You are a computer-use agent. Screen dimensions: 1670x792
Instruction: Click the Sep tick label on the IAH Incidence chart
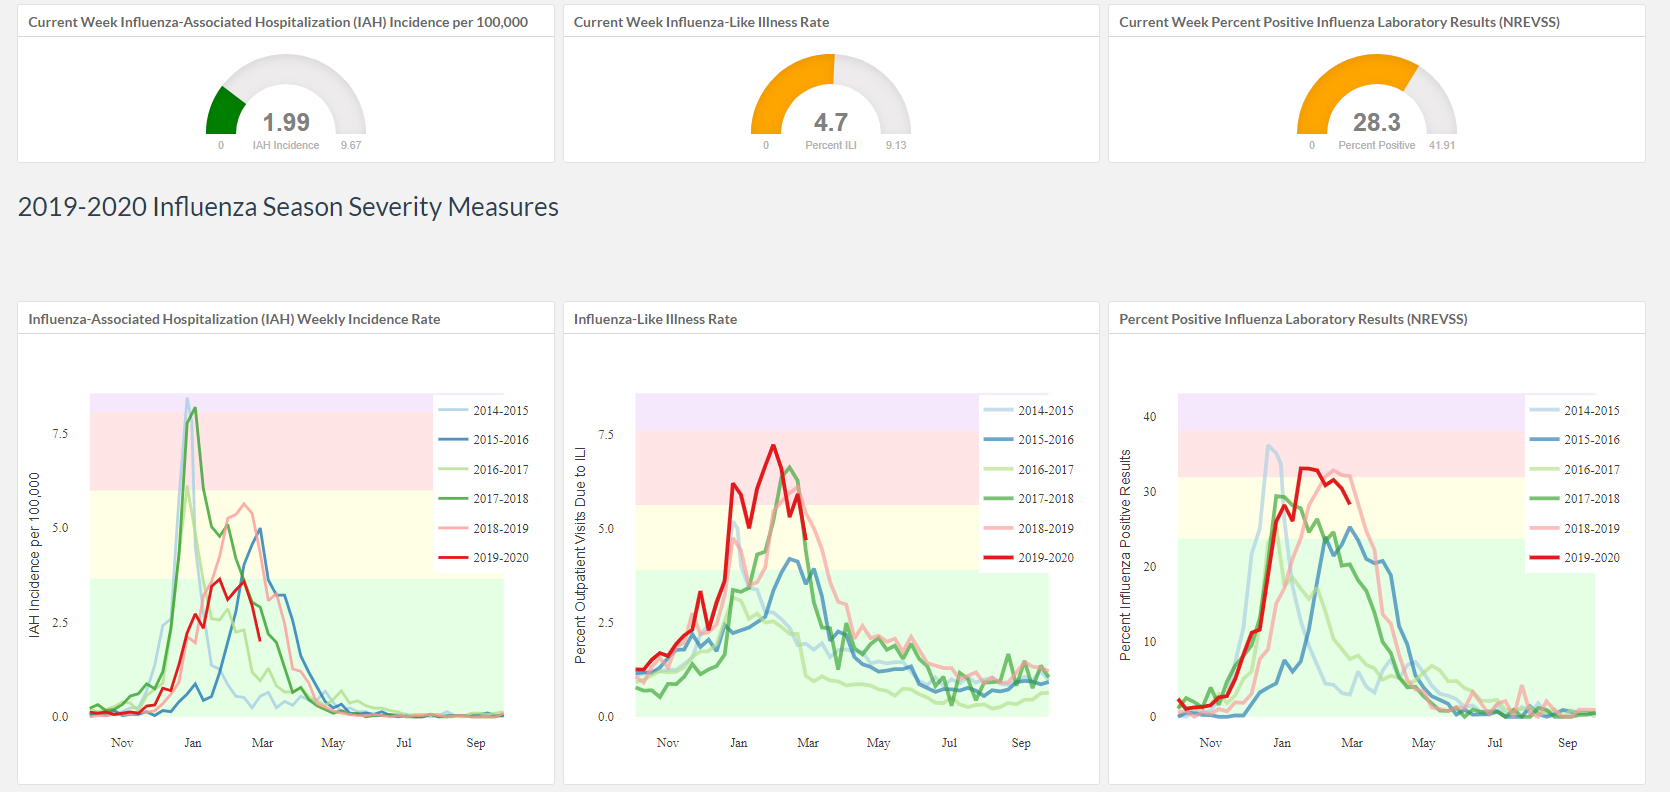pyautogui.click(x=476, y=743)
